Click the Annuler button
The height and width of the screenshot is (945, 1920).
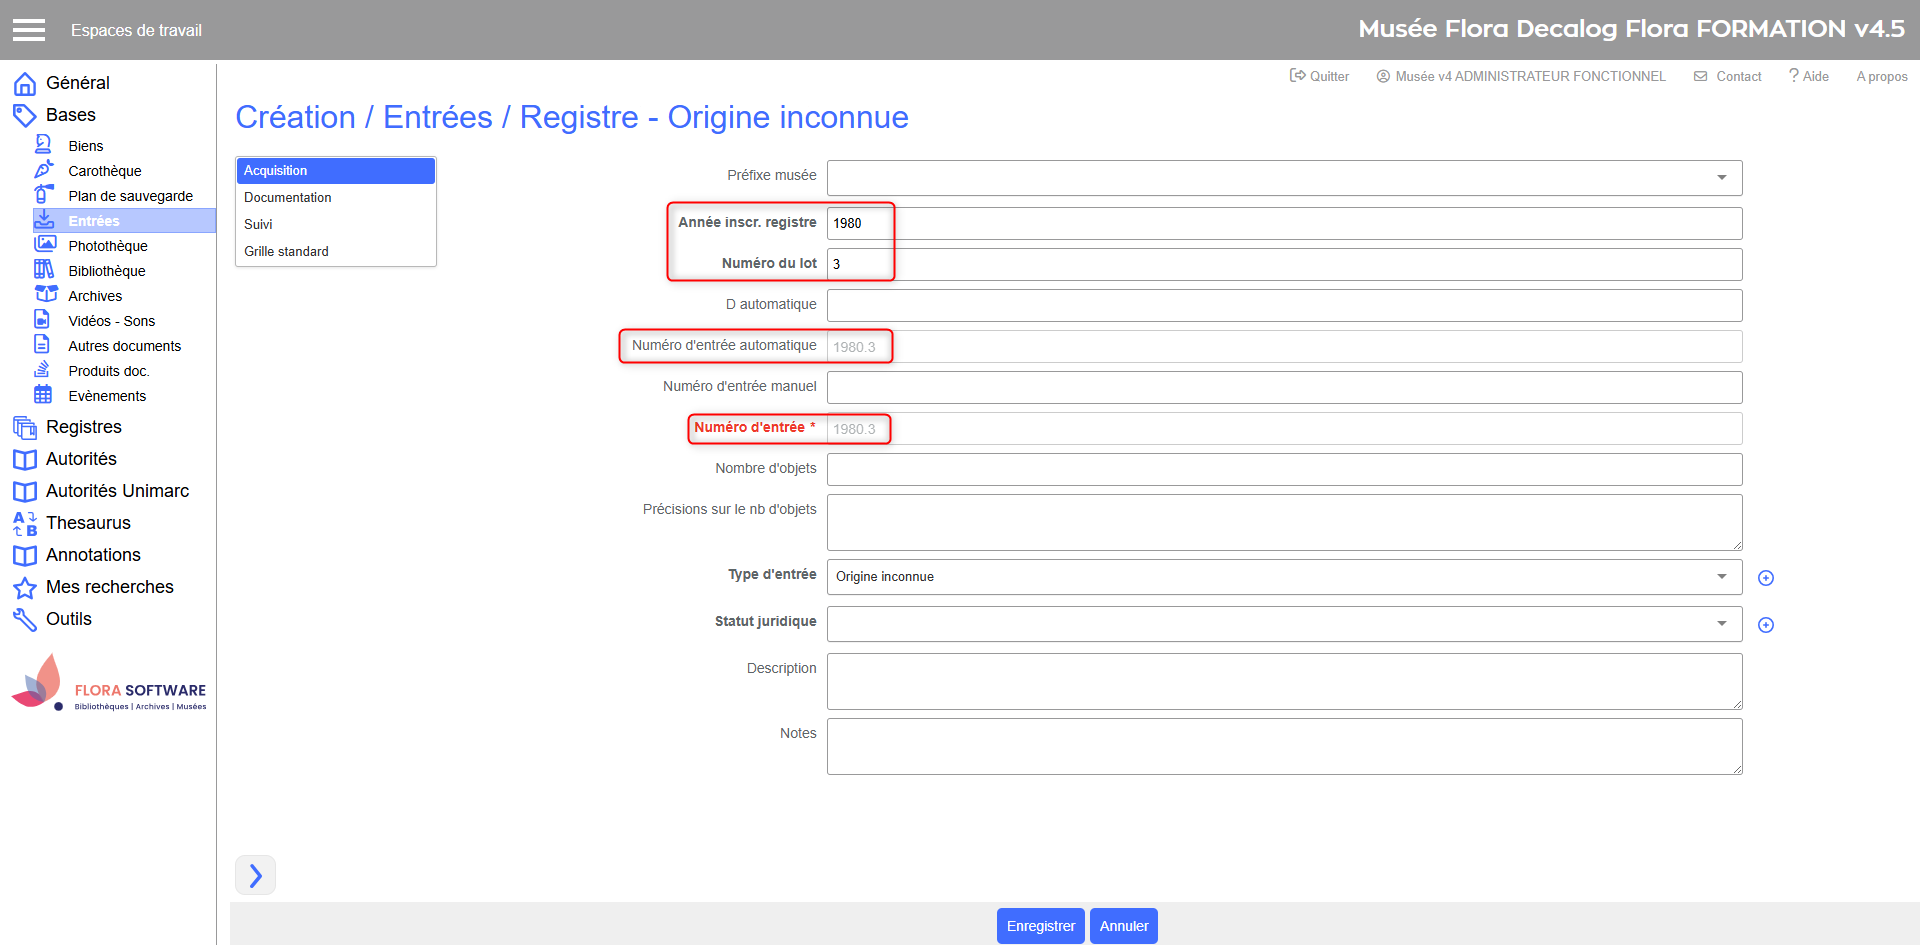click(1123, 926)
